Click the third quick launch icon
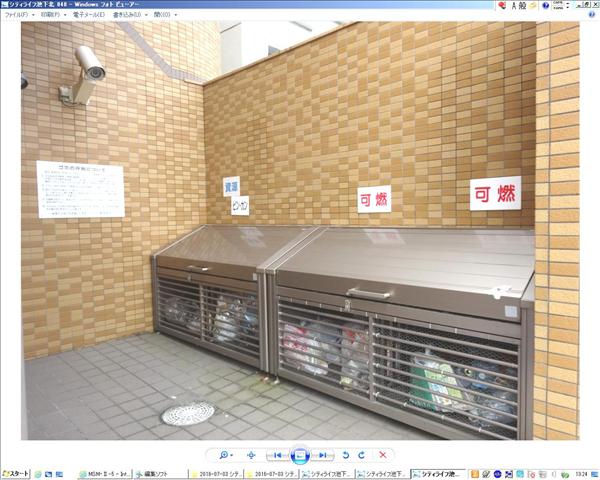 (x=59, y=474)
